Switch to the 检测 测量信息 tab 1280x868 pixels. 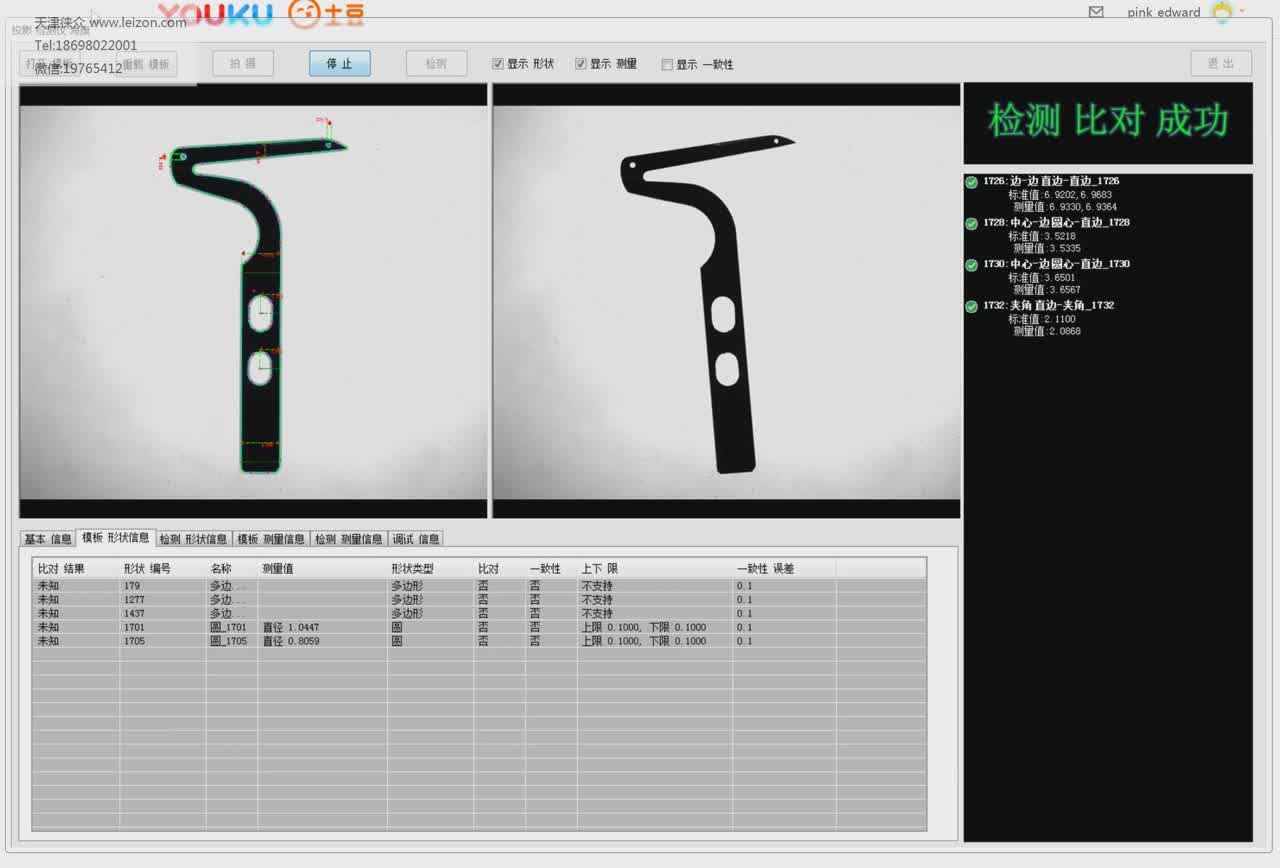point(349,539)
